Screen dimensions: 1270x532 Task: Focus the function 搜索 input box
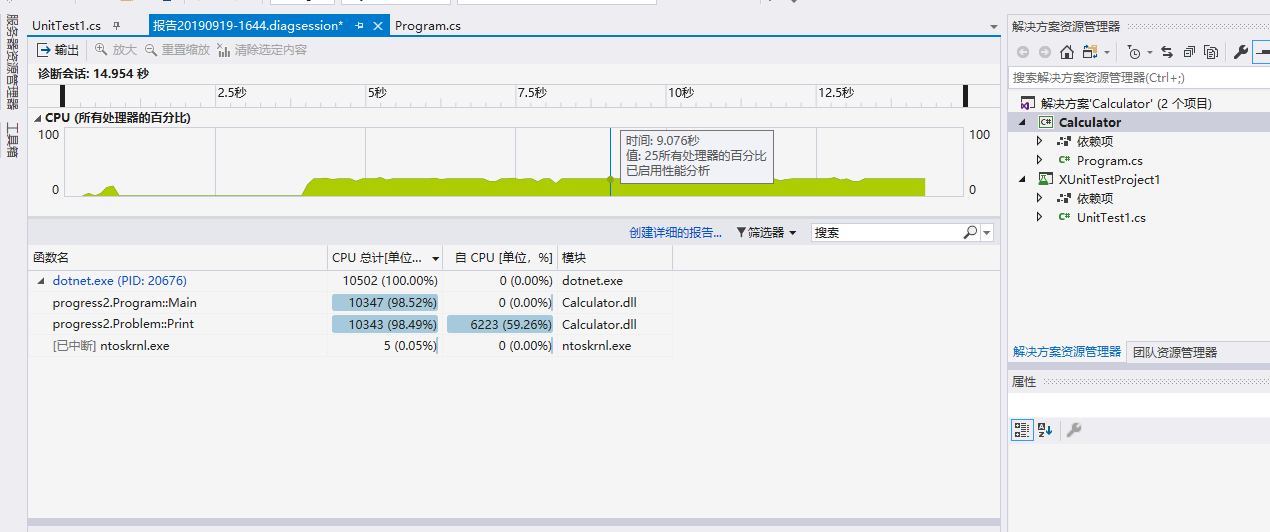point(886,232)
